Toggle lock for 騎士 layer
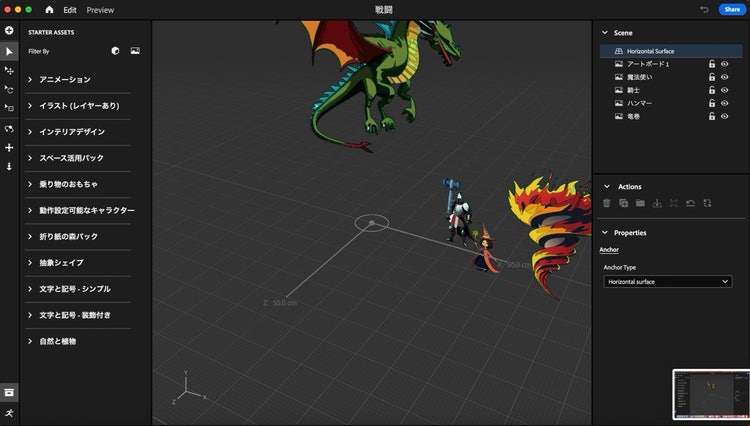This screenshot has height=426, width=750. click(x=712, y=90)
